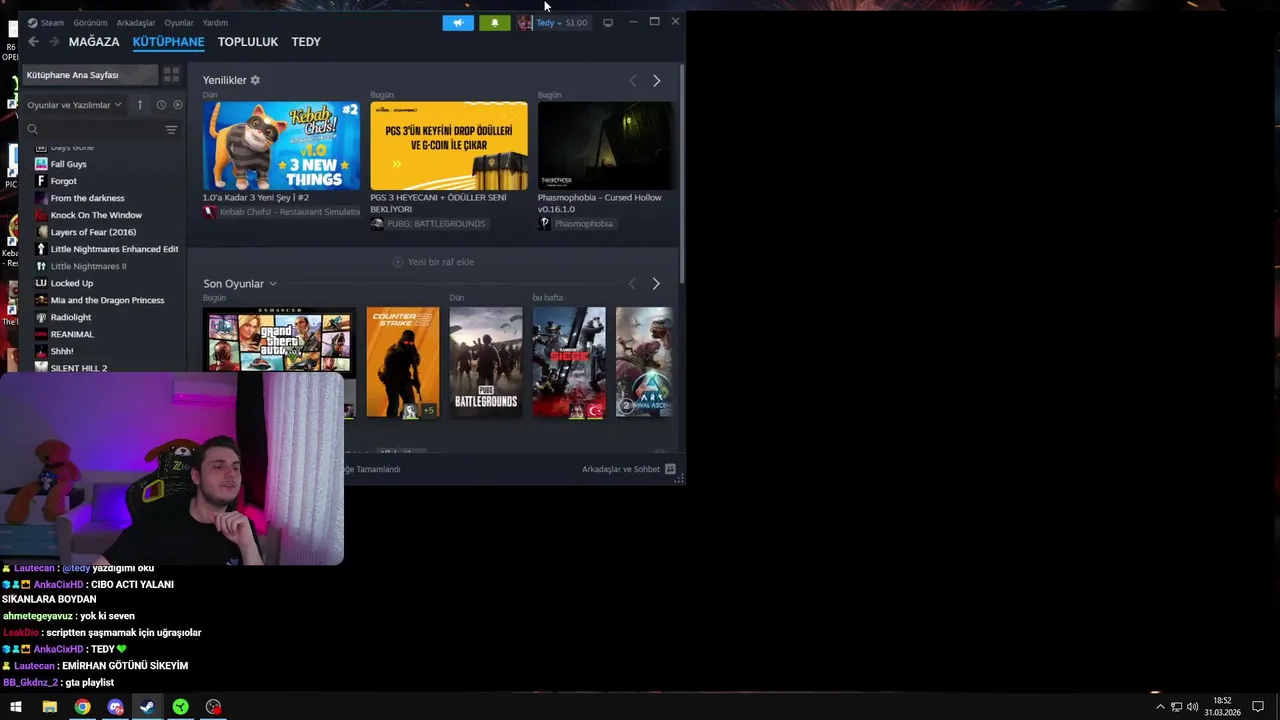
Task: Click Yeni bir raf ekle
Action: [434, 262]
